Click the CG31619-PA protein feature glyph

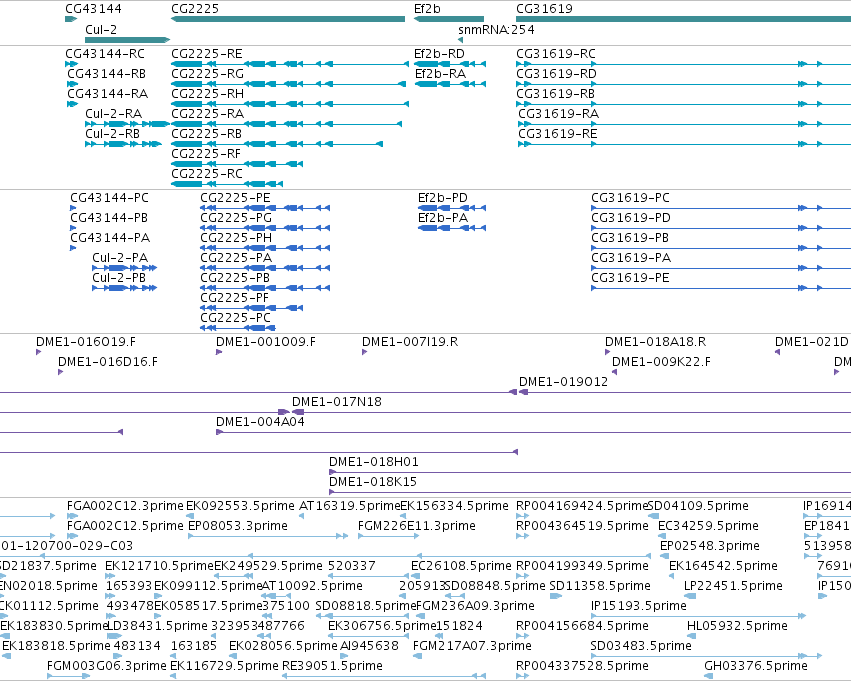pos(721,268)
